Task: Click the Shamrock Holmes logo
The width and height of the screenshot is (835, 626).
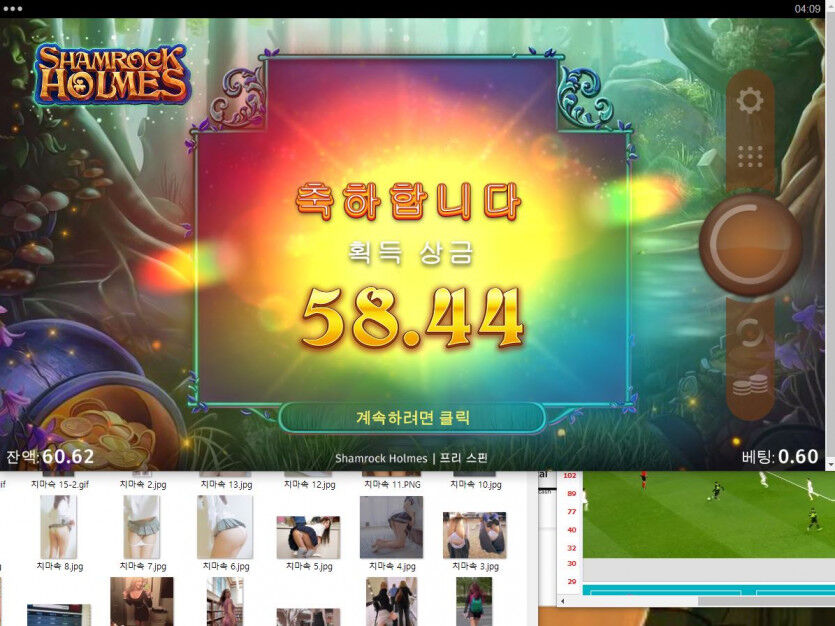Action: click(112, 74)
